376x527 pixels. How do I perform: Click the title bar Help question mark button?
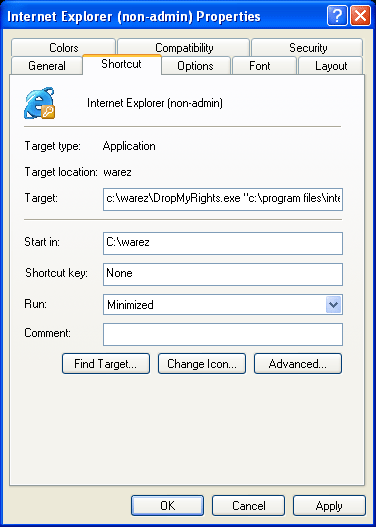click(337, 15)
